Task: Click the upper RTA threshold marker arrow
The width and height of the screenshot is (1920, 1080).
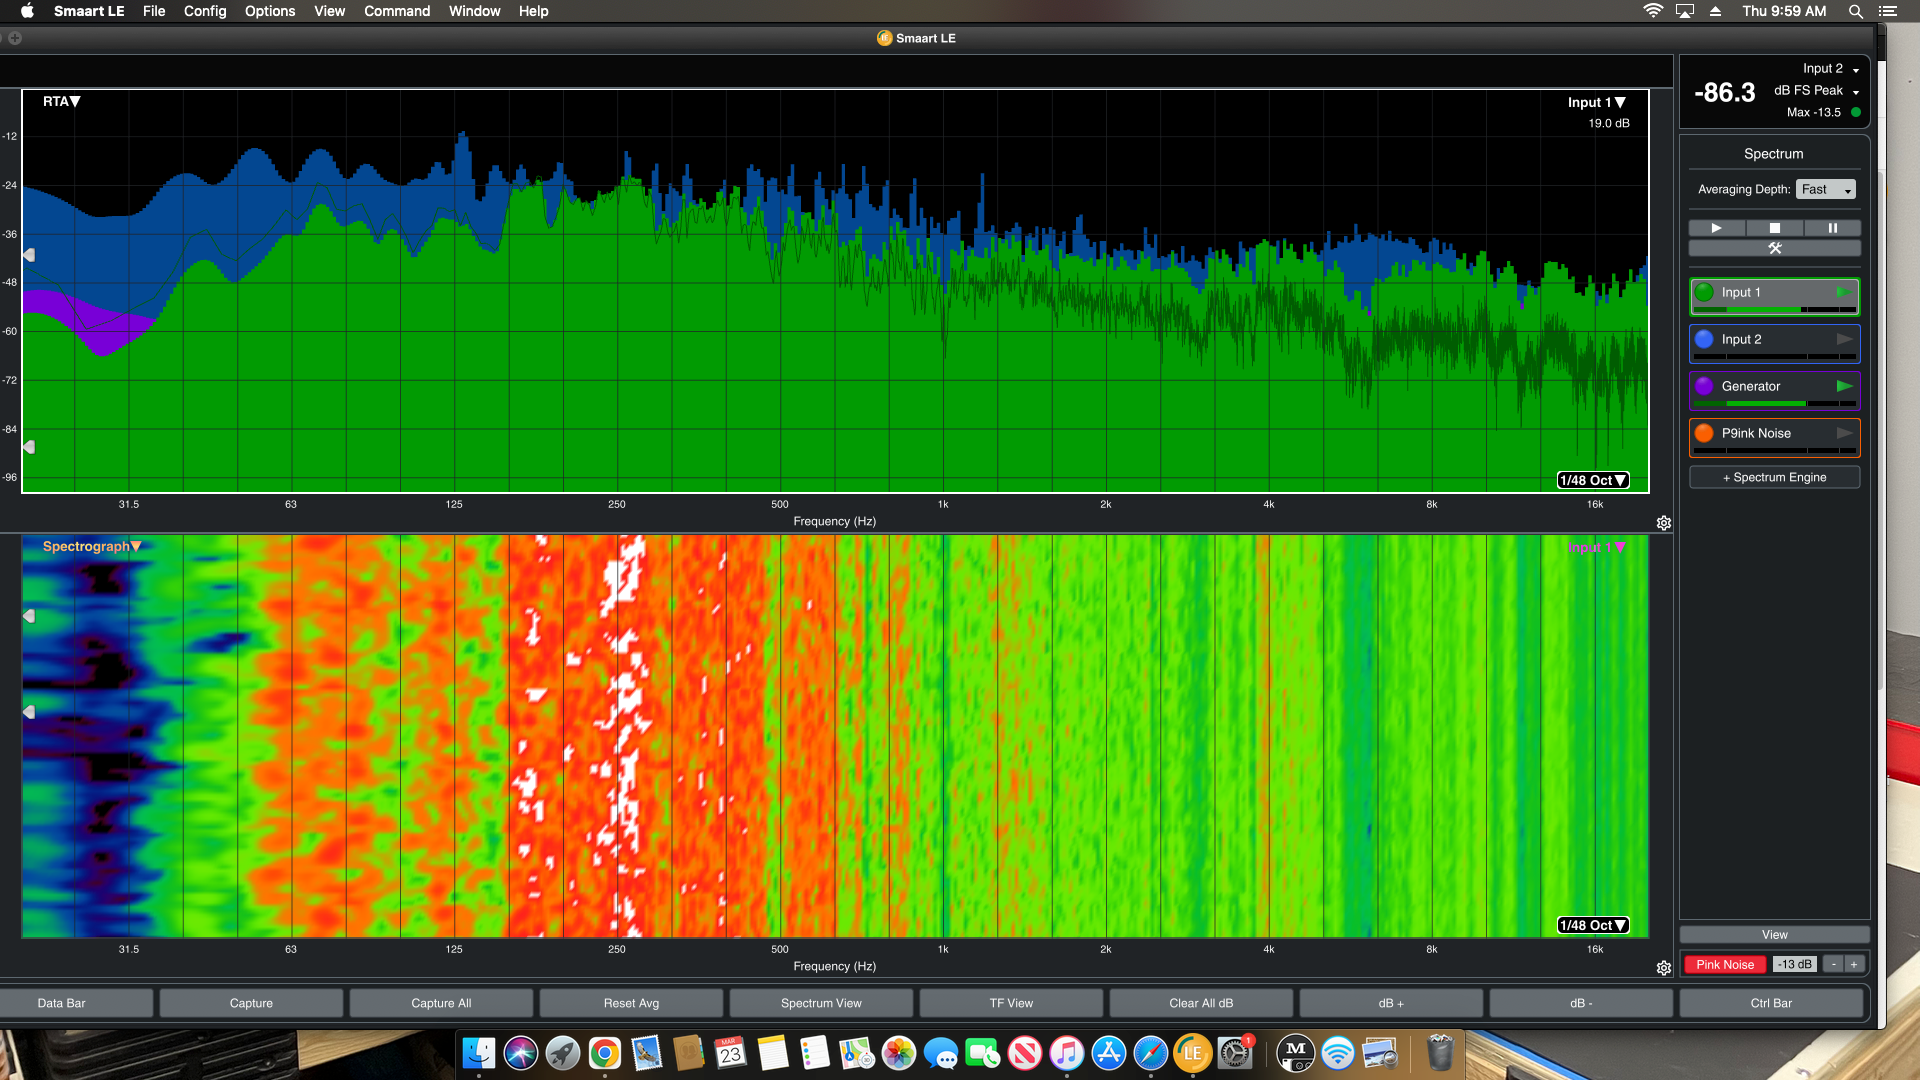Action: [29, 256]
